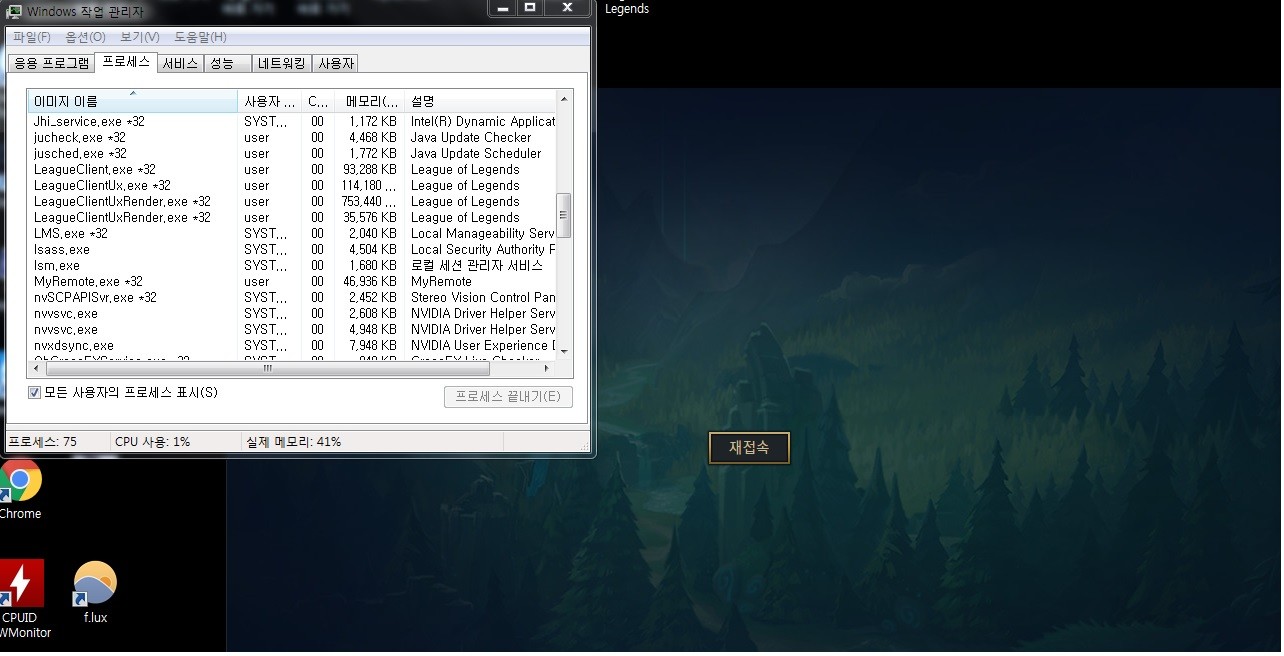Viewport: 1284px width, 656px height.
Task: Click vertical scrollbar up arrow in process list
Action: (564, 99)
